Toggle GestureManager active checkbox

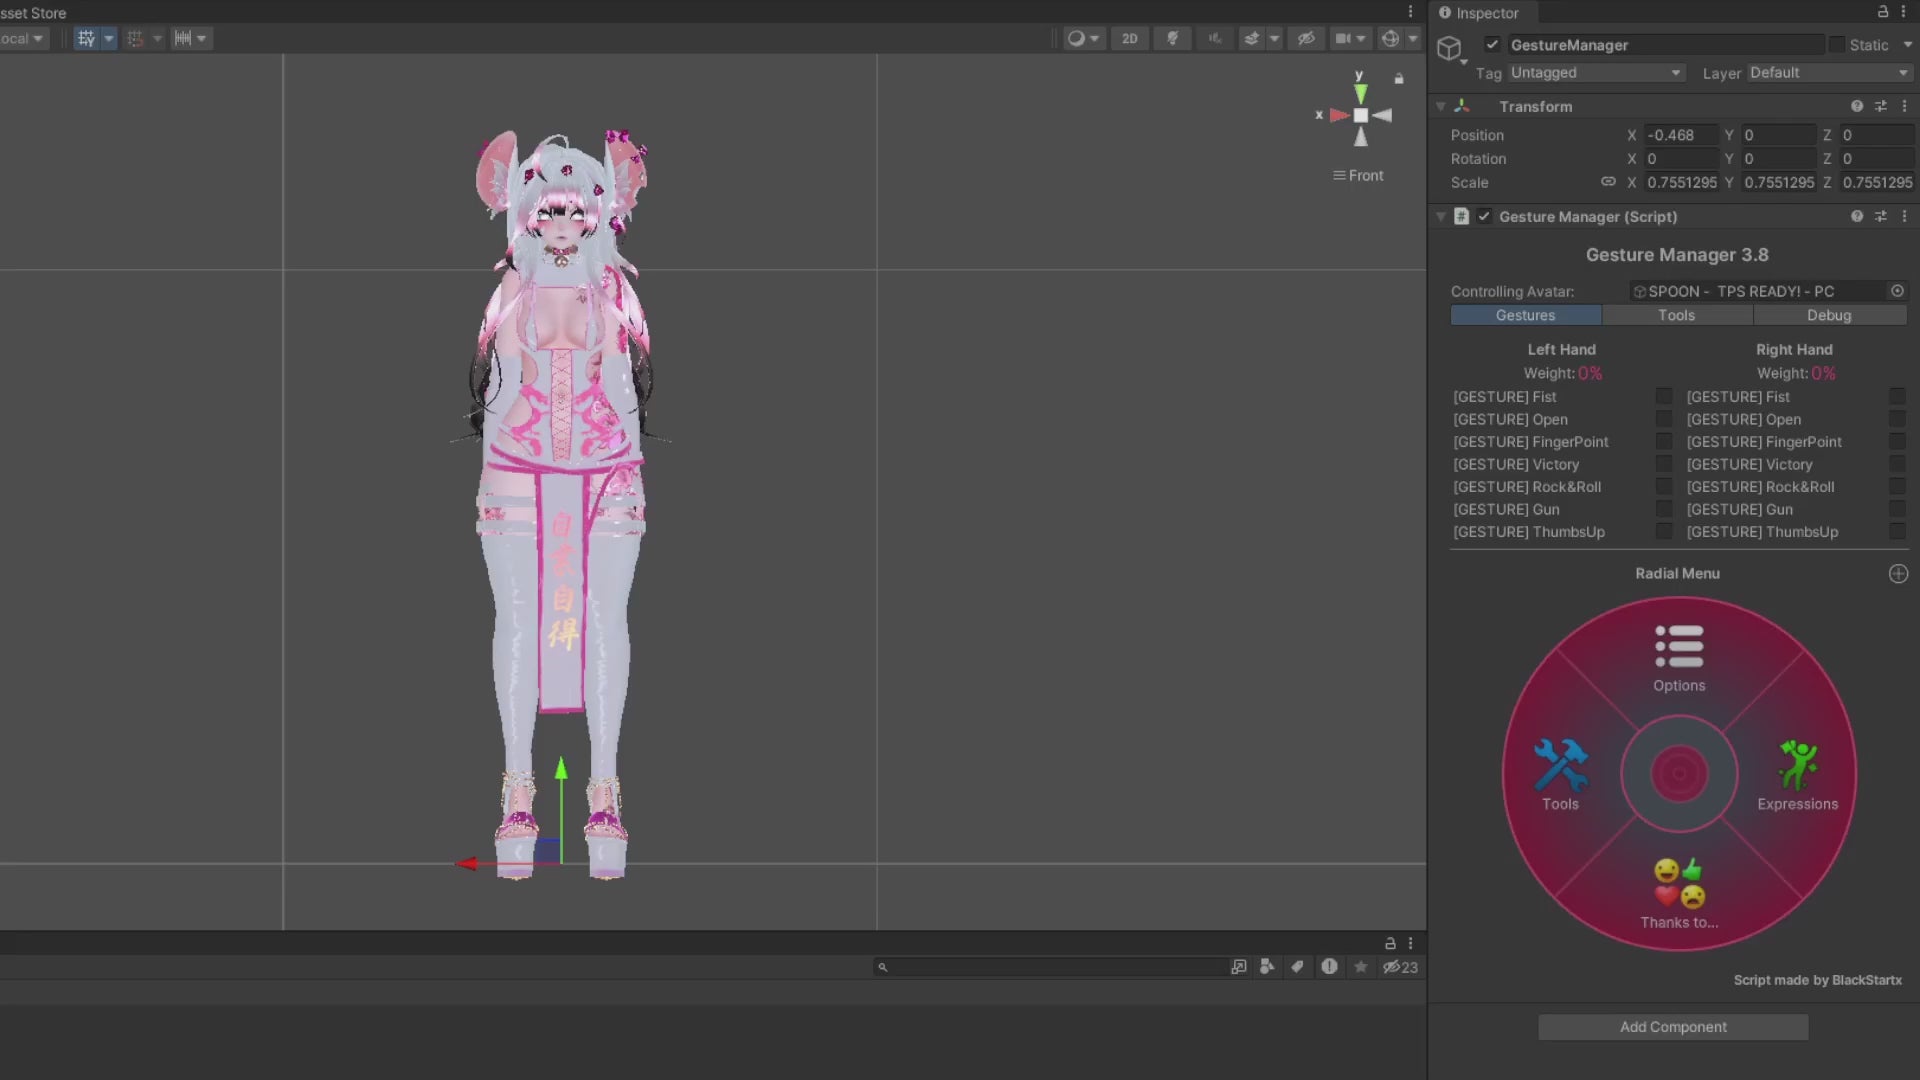tap(1492, 45)
